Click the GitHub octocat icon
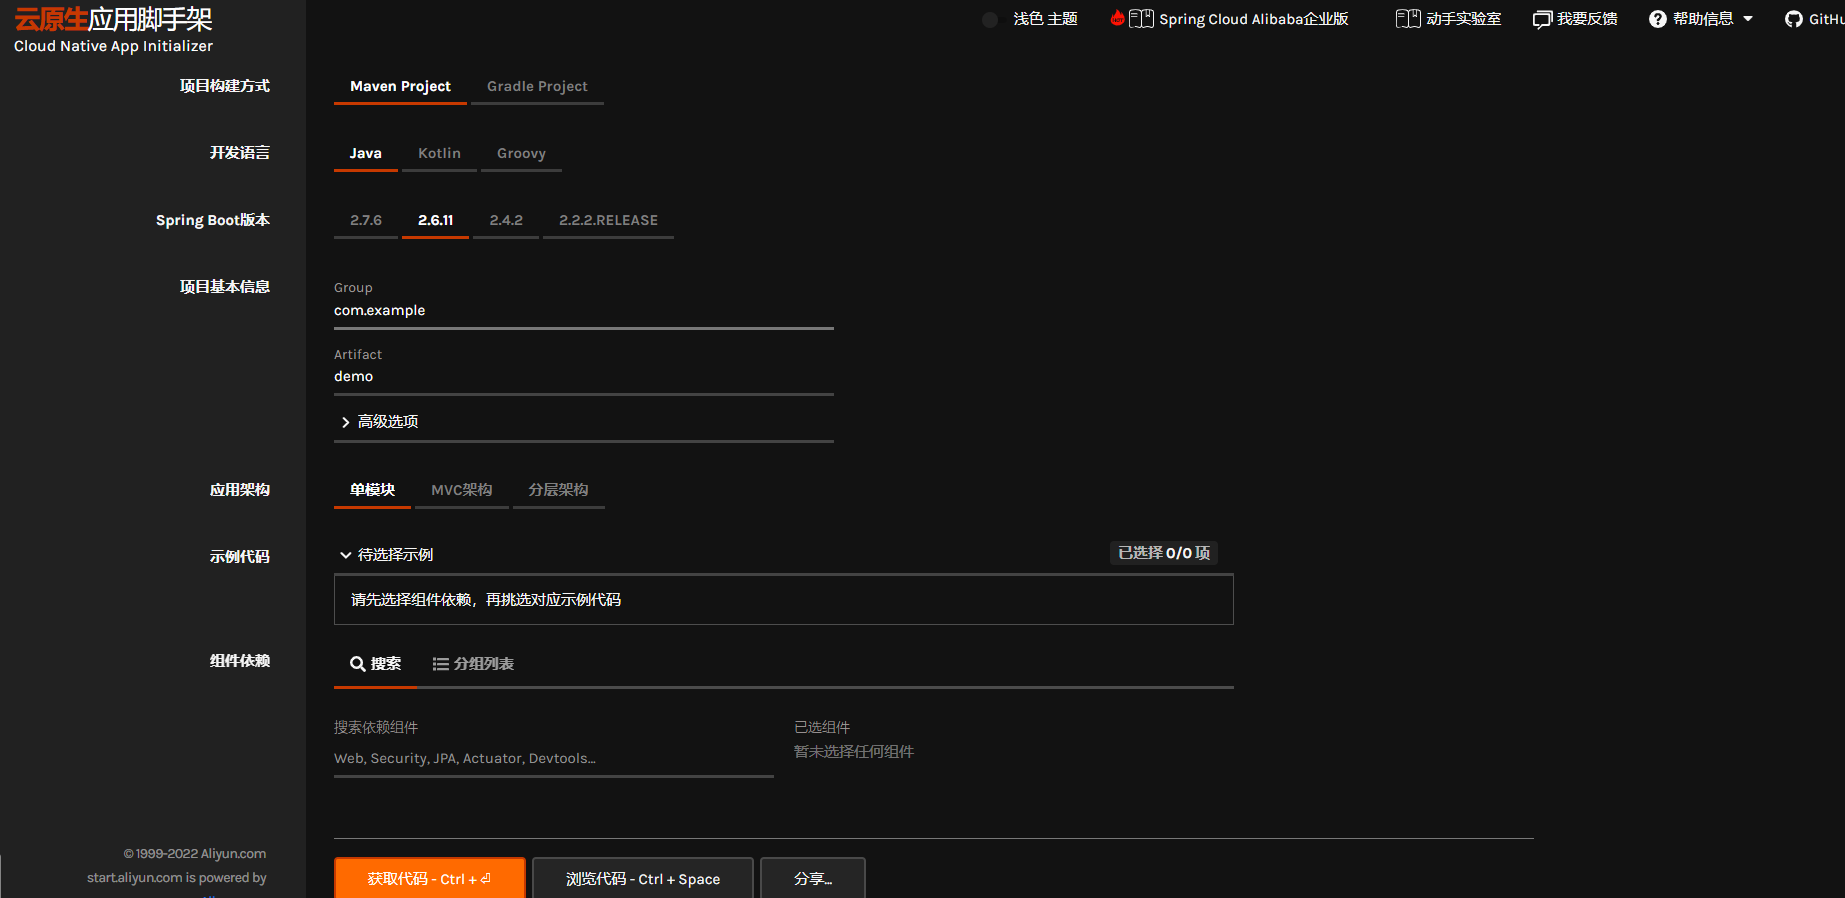Viewport: 1845px width, 898px height. (x=1794, y=19)
